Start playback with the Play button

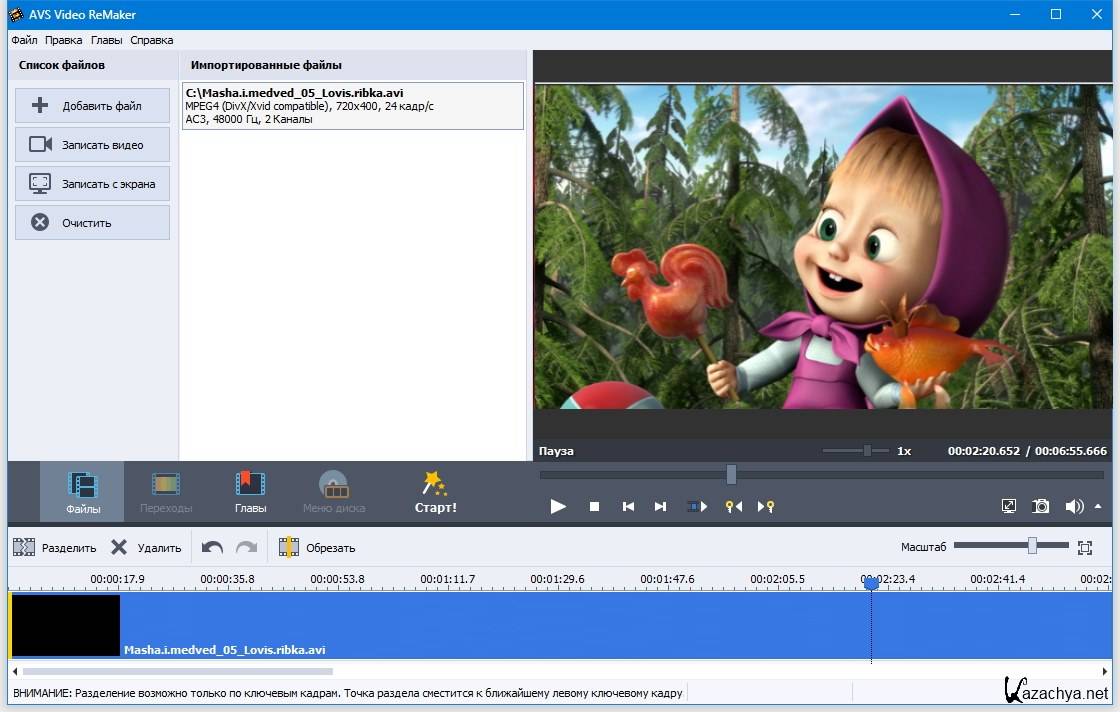[558, 507]
